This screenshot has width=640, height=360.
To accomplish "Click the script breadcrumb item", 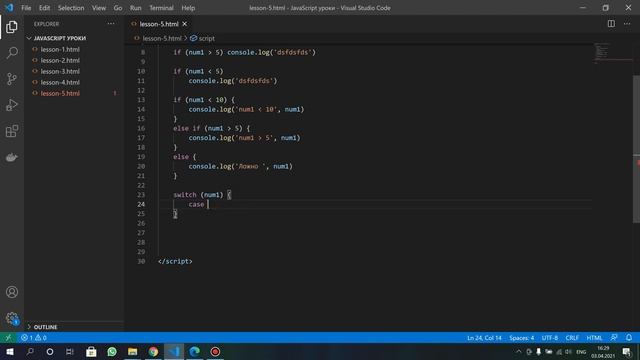I will tap(207, 38).
